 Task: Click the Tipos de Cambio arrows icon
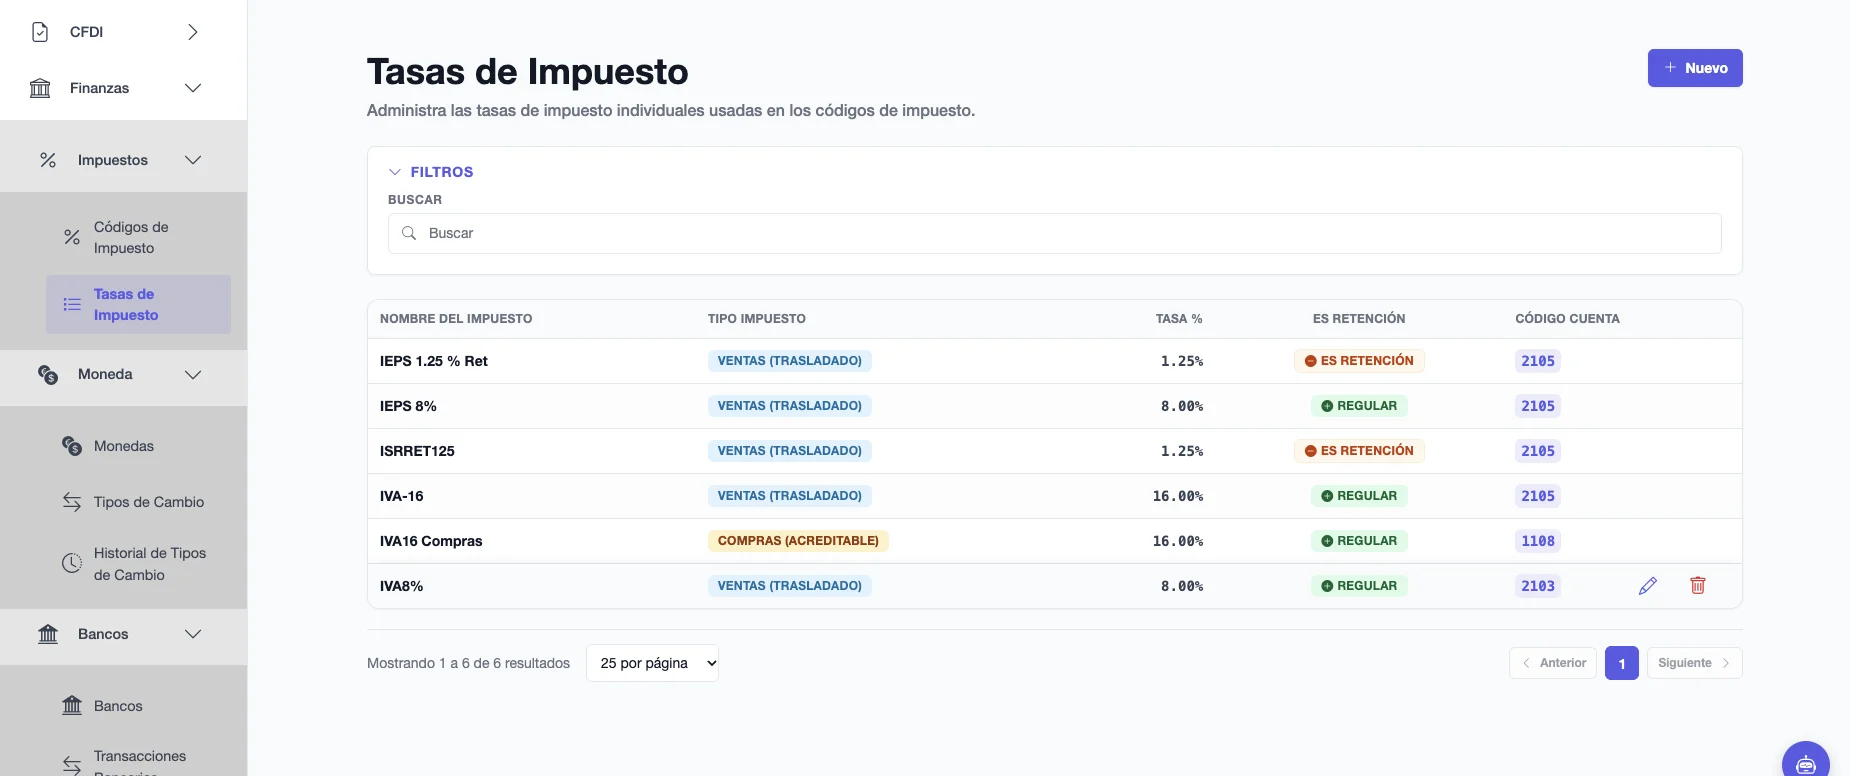click(72, 502)
